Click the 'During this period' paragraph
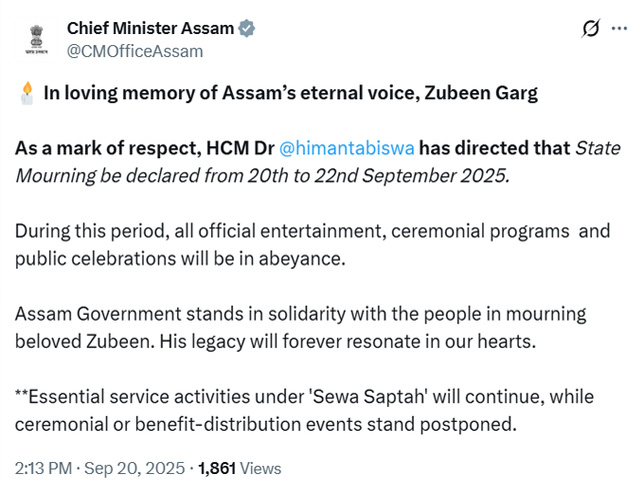This screenshot has height=480, width=640. click(313, 245)
